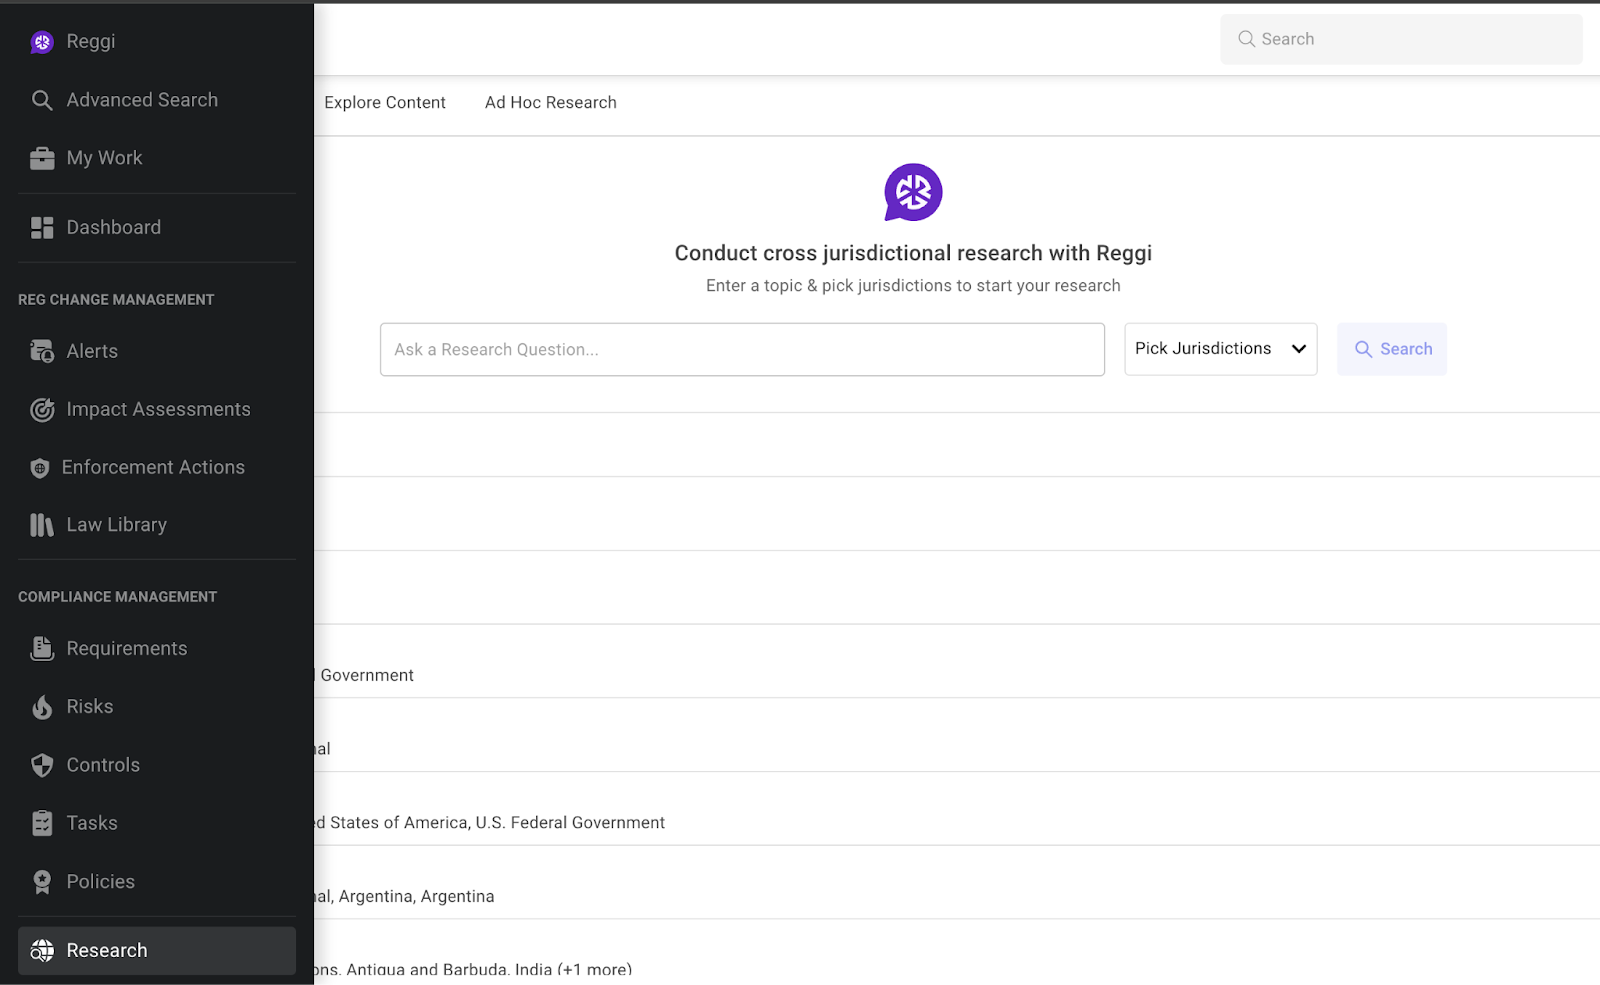Image resolution: width=1600 pixels, height=985 pixels.
Task: Open Advanced Search magnifier icon
Action: [x=42, y=100]
